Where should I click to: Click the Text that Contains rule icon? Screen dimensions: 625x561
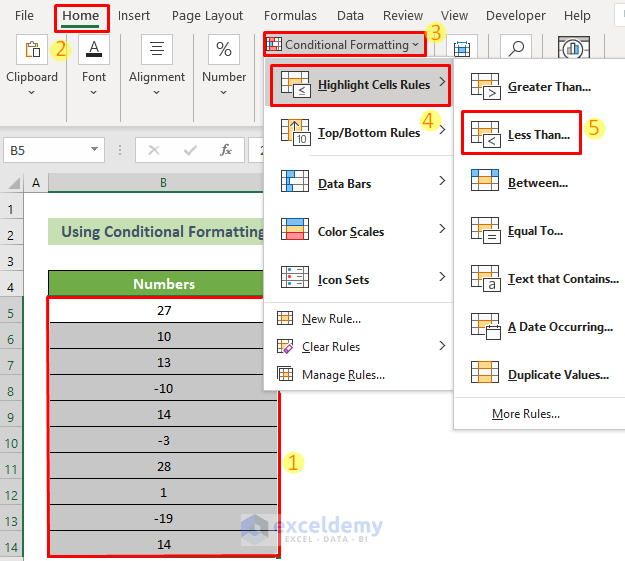click(x=485, y=278)
